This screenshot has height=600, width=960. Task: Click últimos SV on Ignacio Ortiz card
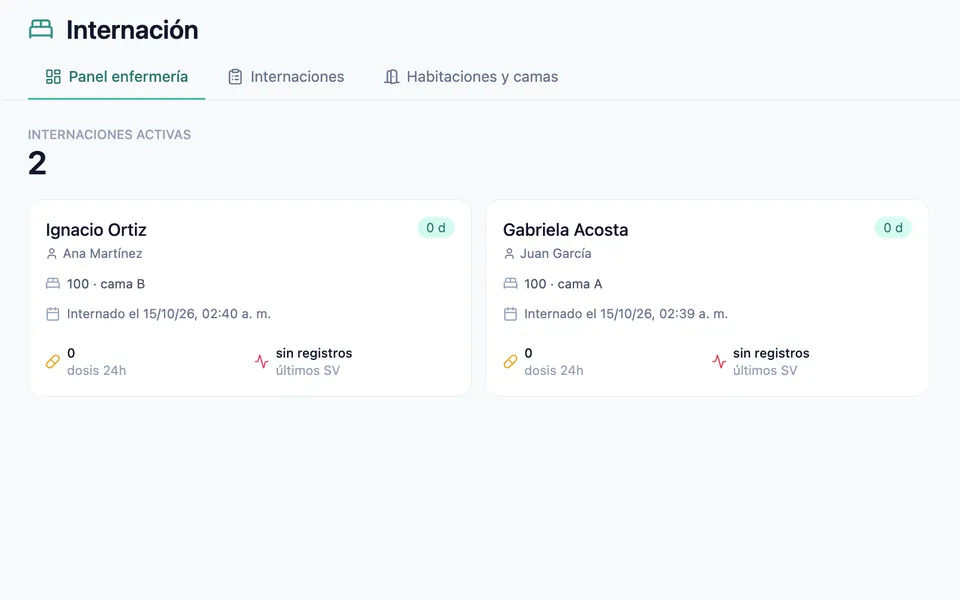308,370
